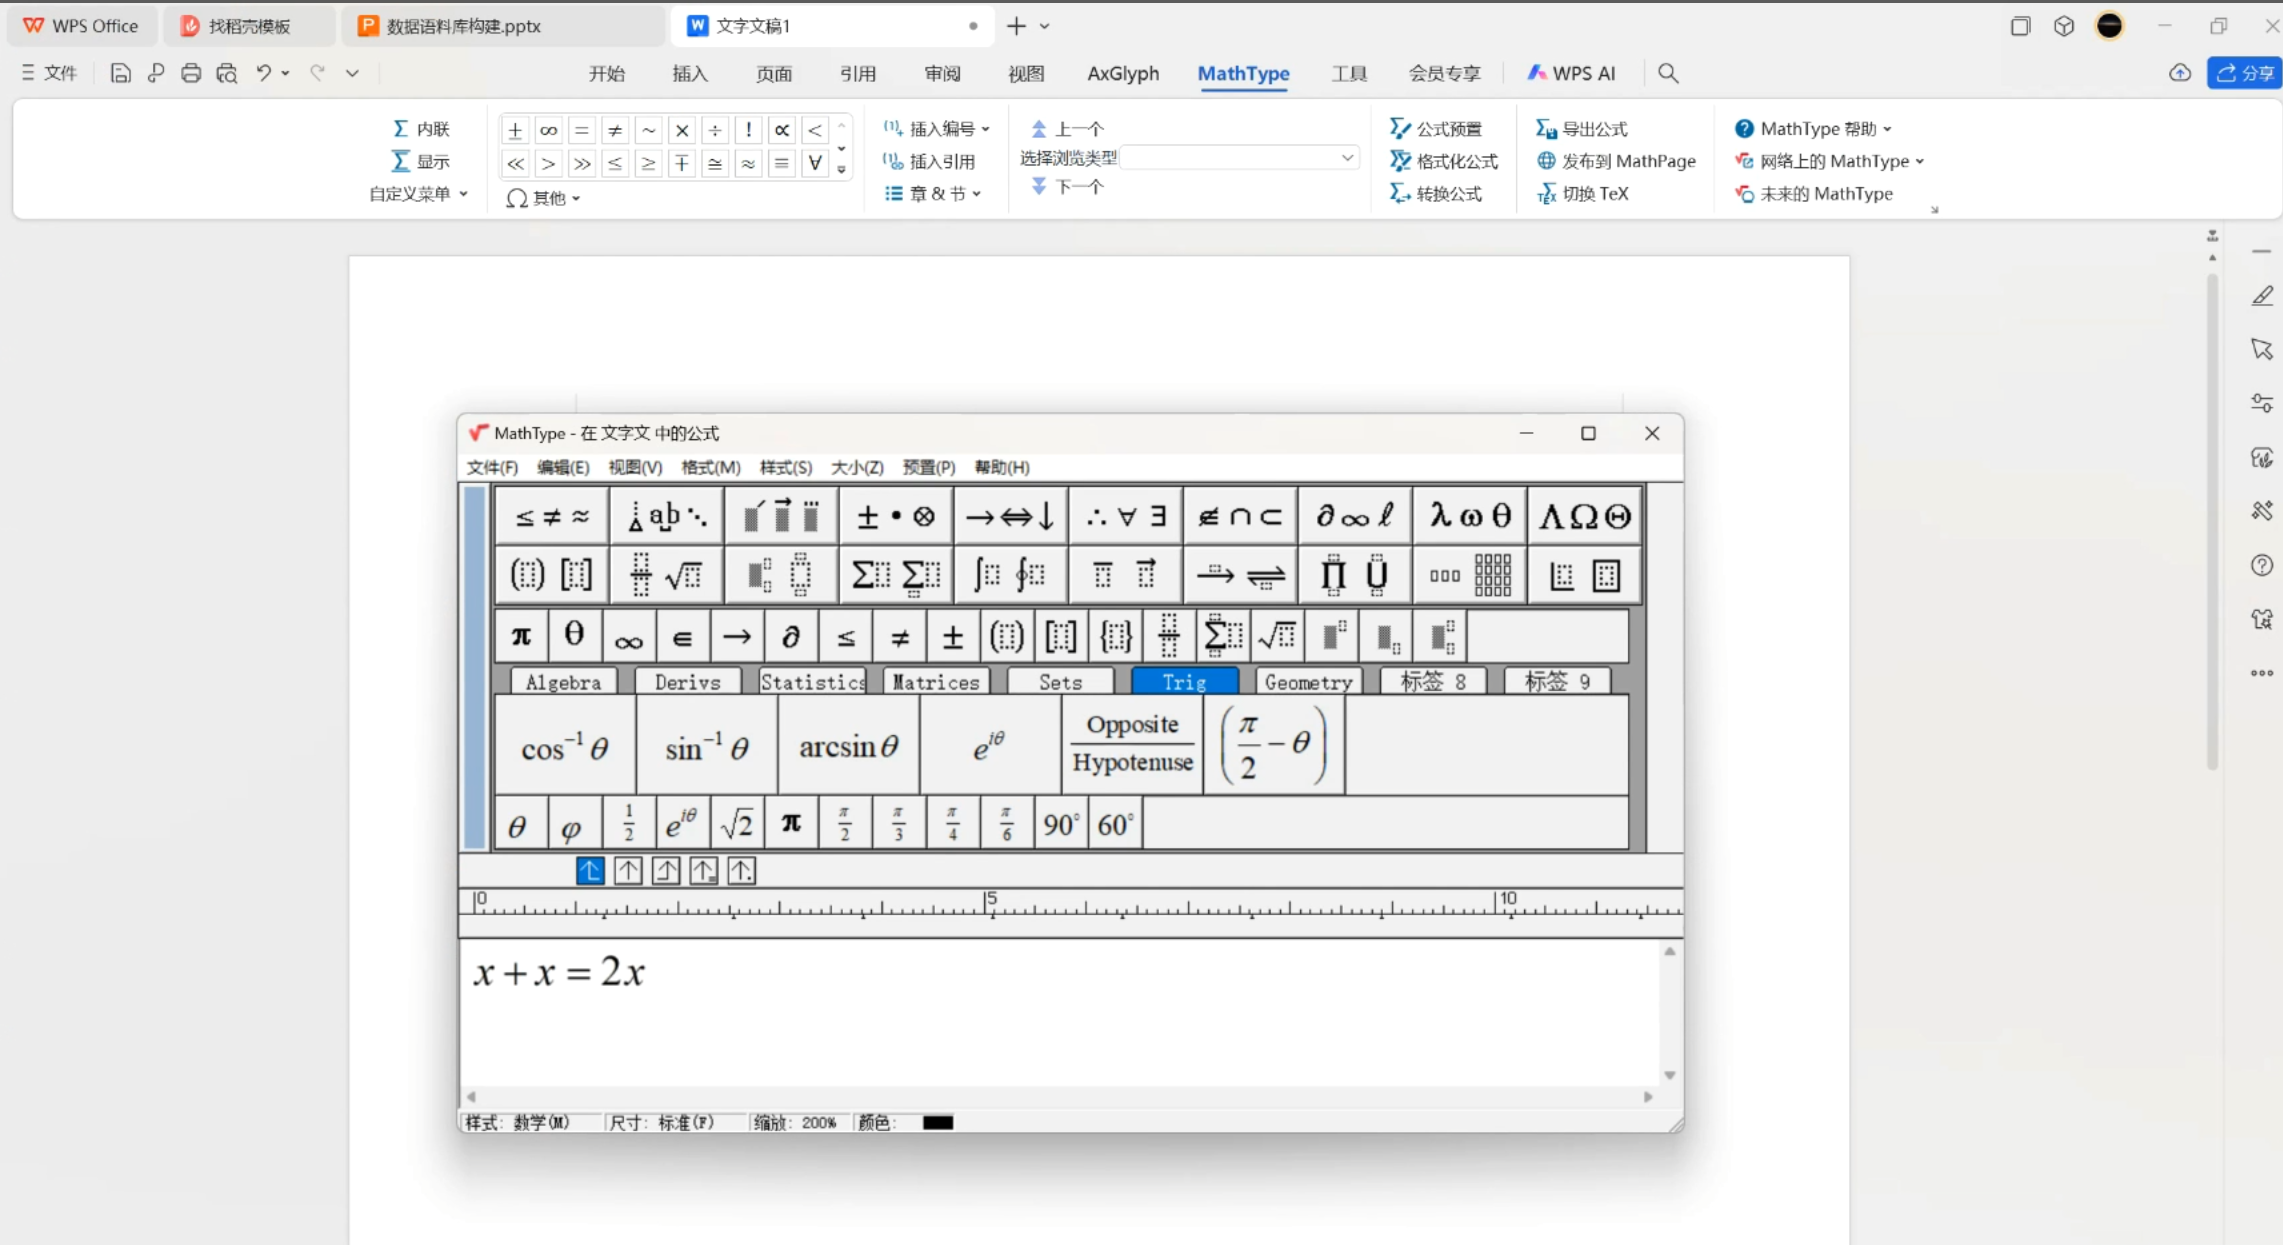This screenshot has width=2283, height=1245.
Task: Click 转换公式 button
Action: [x=1436, y=193]
